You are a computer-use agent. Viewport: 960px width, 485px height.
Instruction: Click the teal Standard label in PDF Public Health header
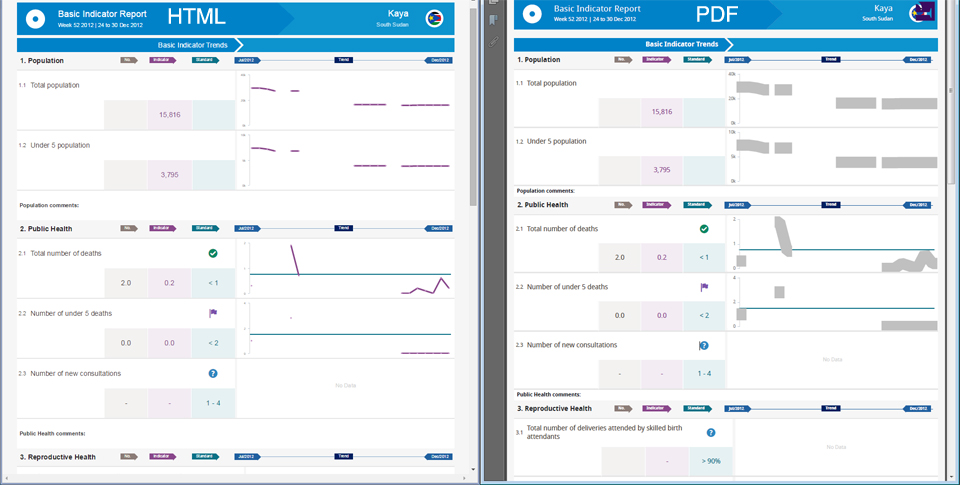tap(698, 205)
